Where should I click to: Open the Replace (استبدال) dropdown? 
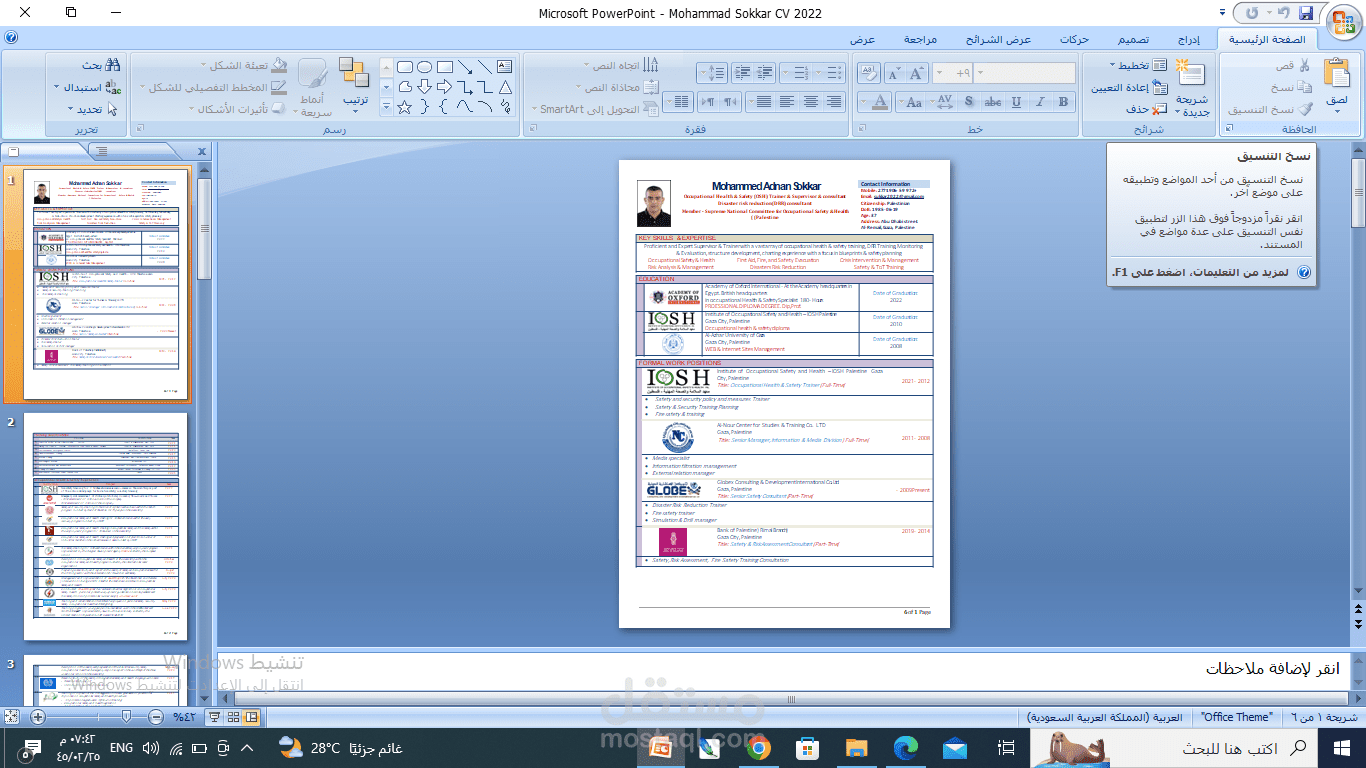(x=87, y=87)
